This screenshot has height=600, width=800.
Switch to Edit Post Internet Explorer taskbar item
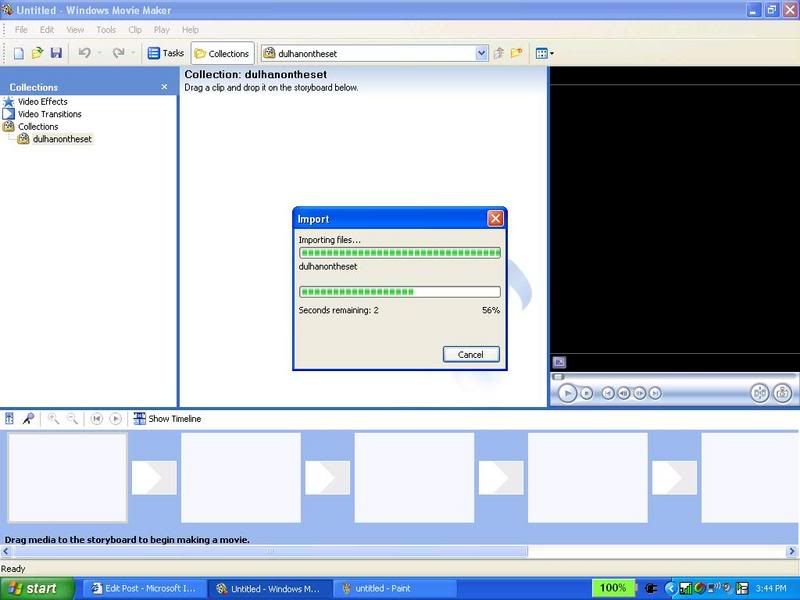click(144, 588)
